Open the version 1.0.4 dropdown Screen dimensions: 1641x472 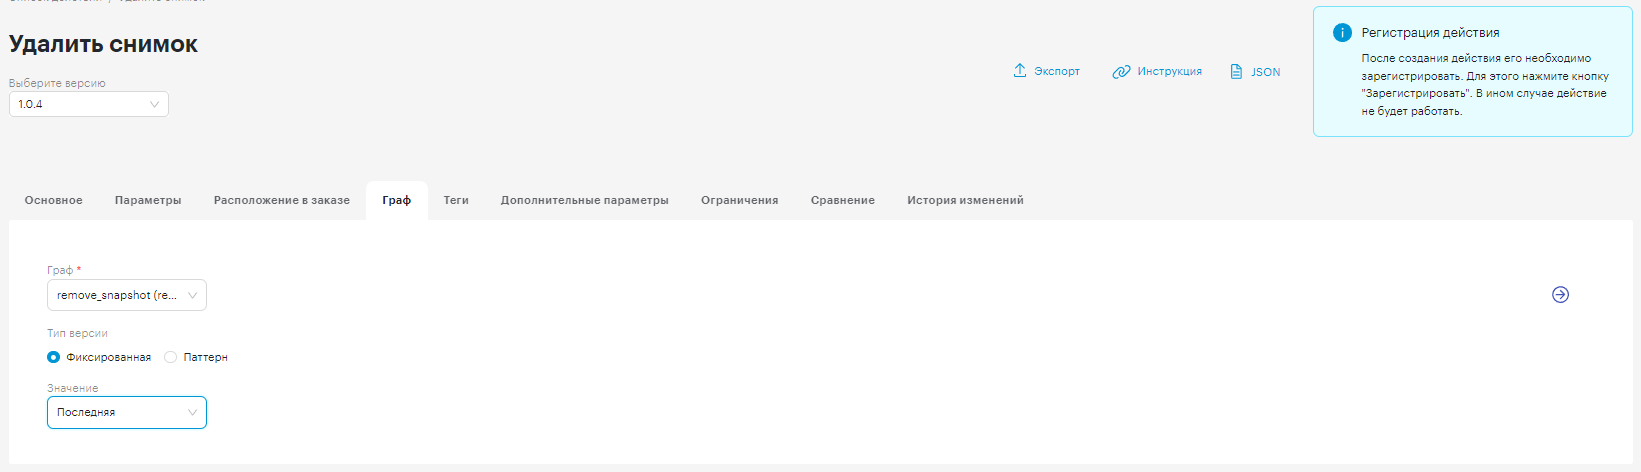(89, 104)
